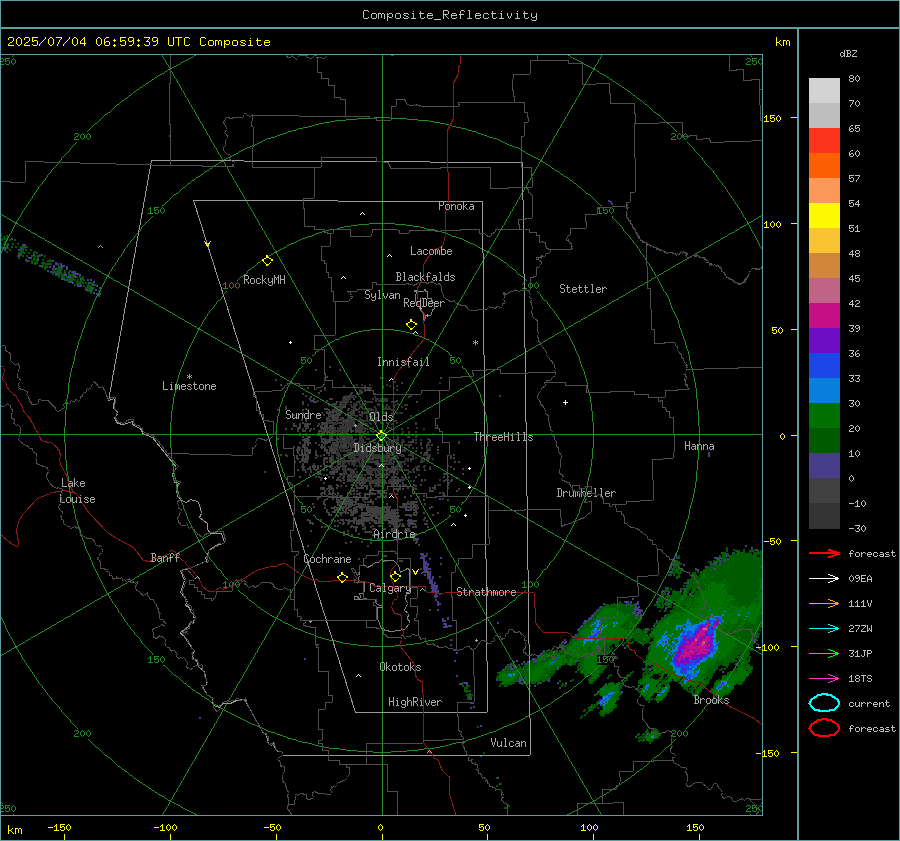900x841 pixels.
Task: Click the yellow diamond marker below Cochrane
Action: pos(342,577)
